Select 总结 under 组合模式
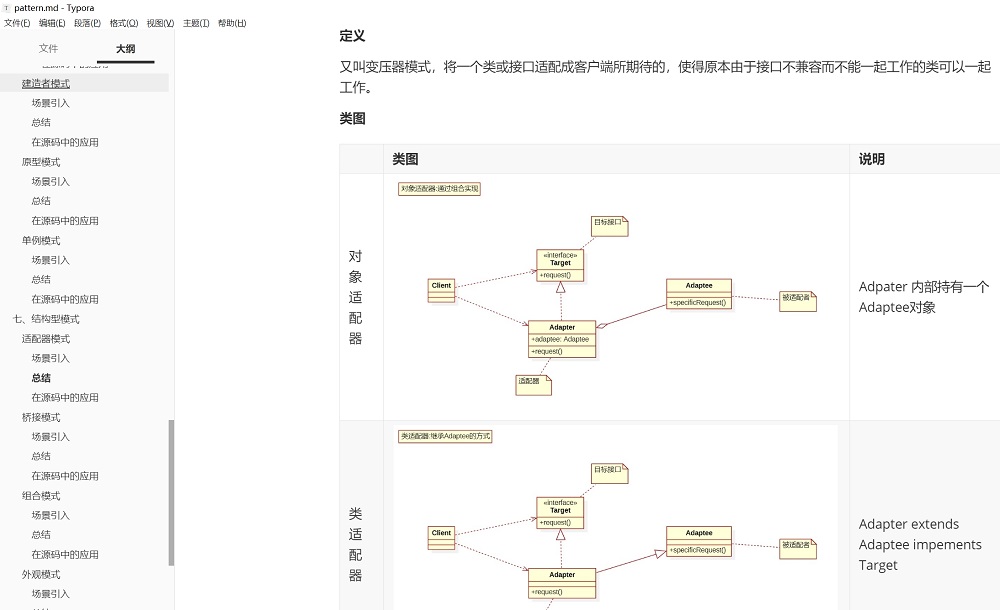The image size is (1000, 610). tap(41, 535)
